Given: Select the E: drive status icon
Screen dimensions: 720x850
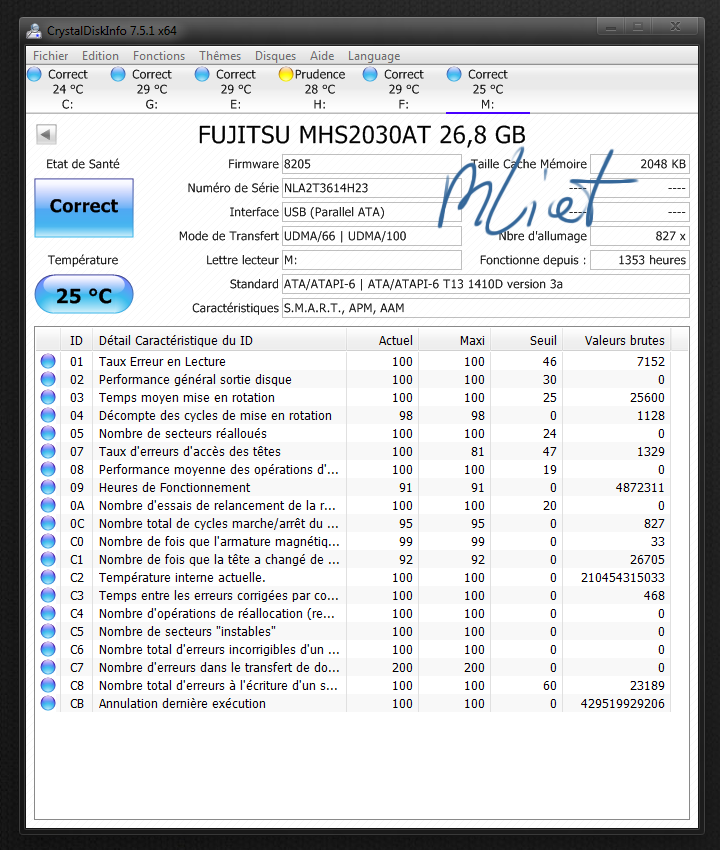Looking at the screenshot, I should [202, 74].
